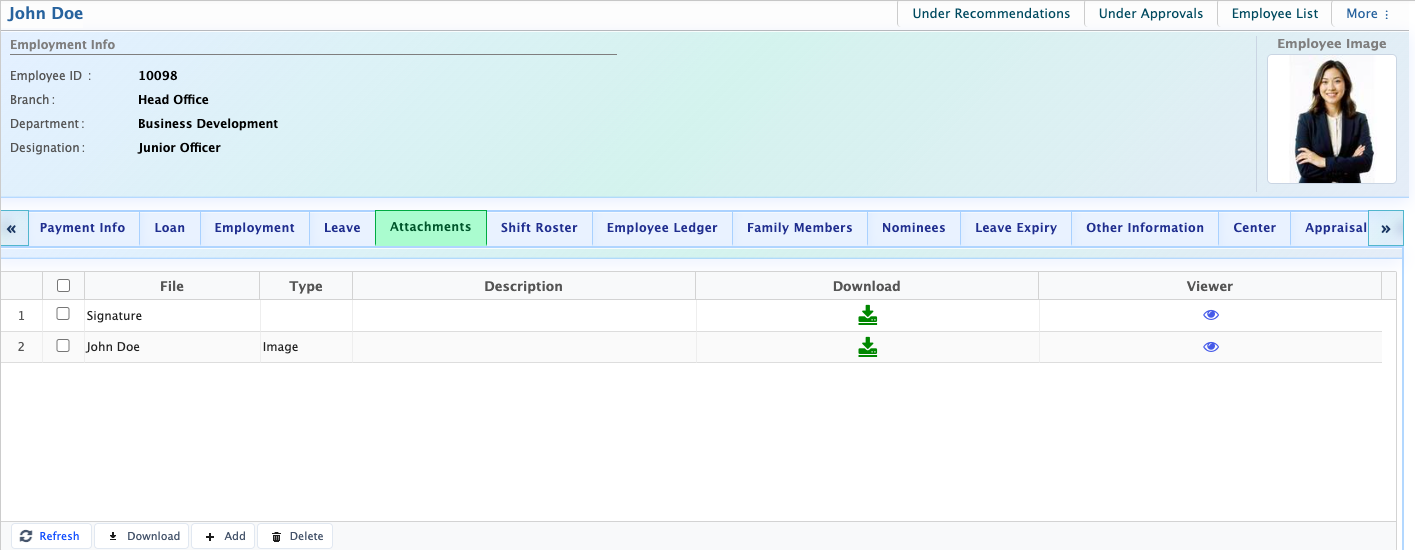View the John Doe attachment via the eye icon

(x=1211, y=347)
